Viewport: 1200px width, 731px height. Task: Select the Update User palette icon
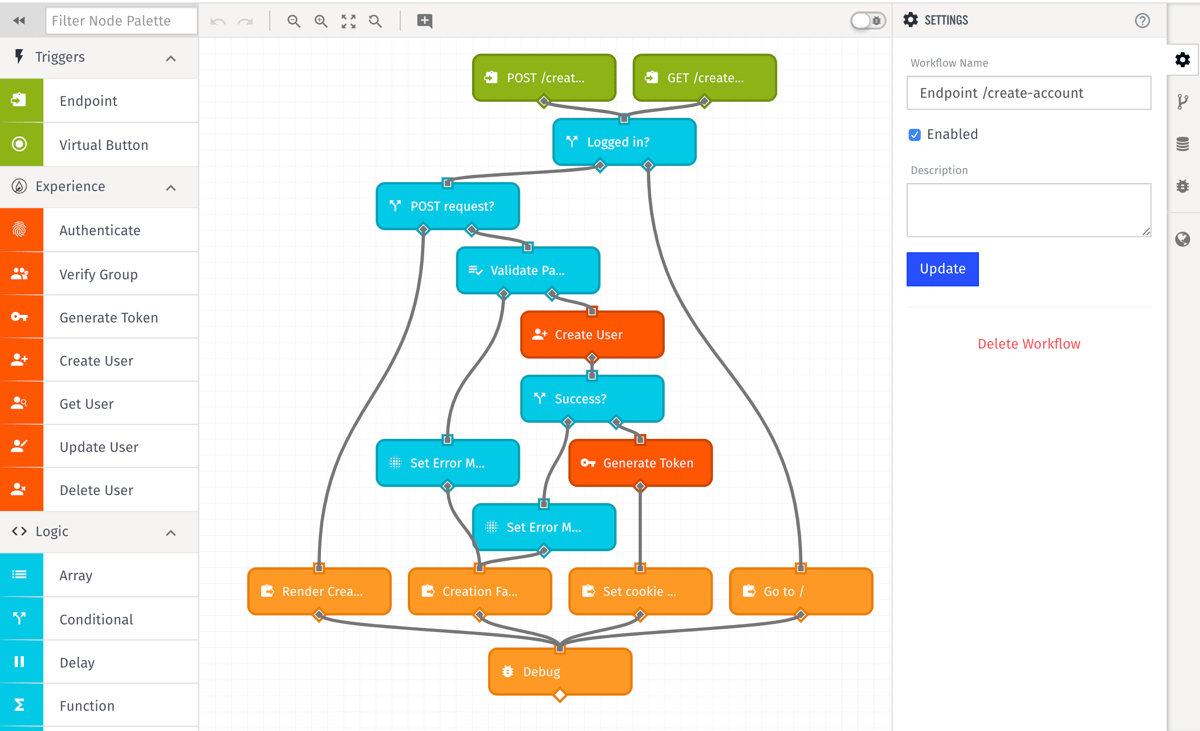click(x=20, y=446)
